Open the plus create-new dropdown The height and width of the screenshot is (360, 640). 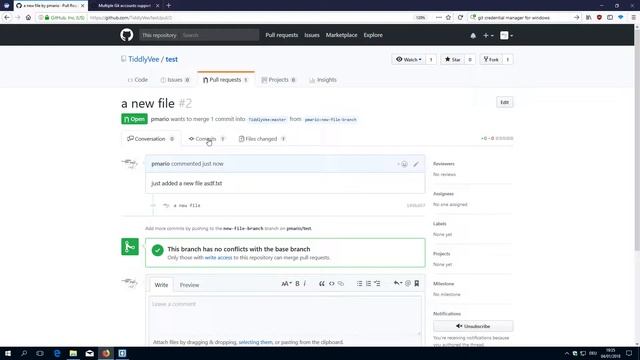(x=488, y=36)
